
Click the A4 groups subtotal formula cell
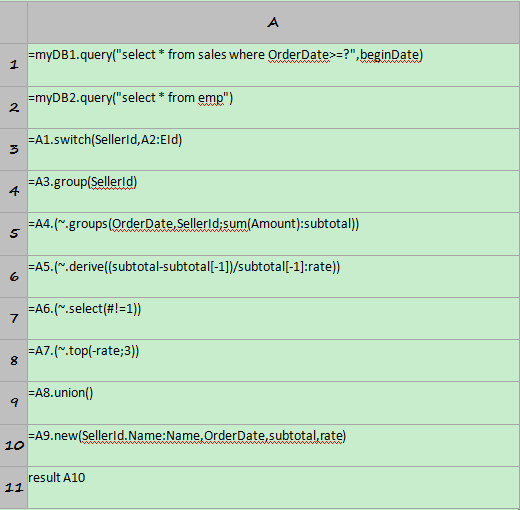(273, 234)
